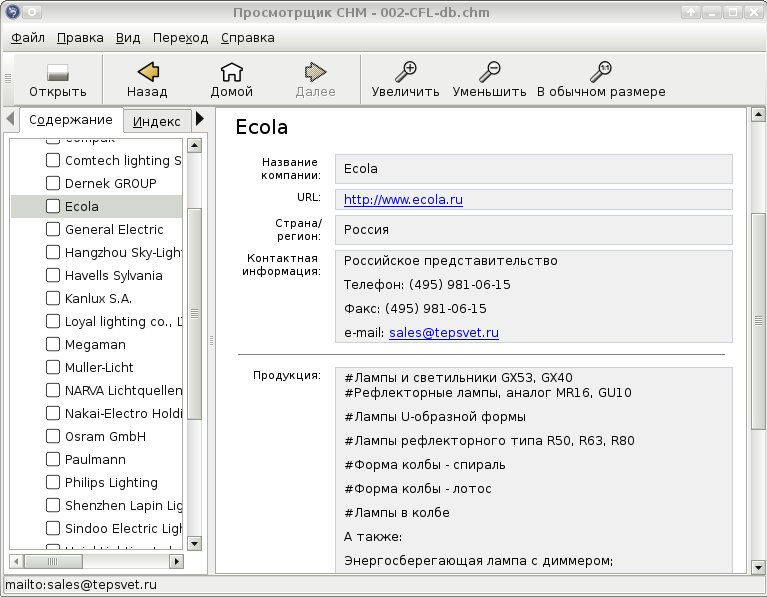Click page view scroll-up arrow
Viewport: 767px width, 597px height.
click(x=758, y=115)
